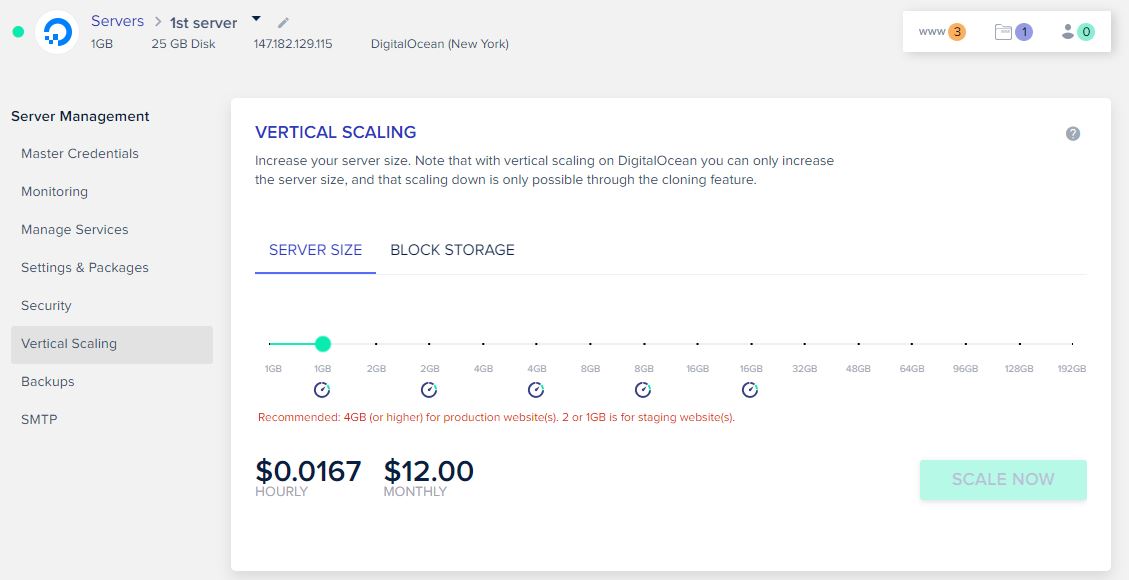Select the speedometer icon beneath the 8GB size
The width and height of the screenshot is (1129, 580).
coord(643,390)
